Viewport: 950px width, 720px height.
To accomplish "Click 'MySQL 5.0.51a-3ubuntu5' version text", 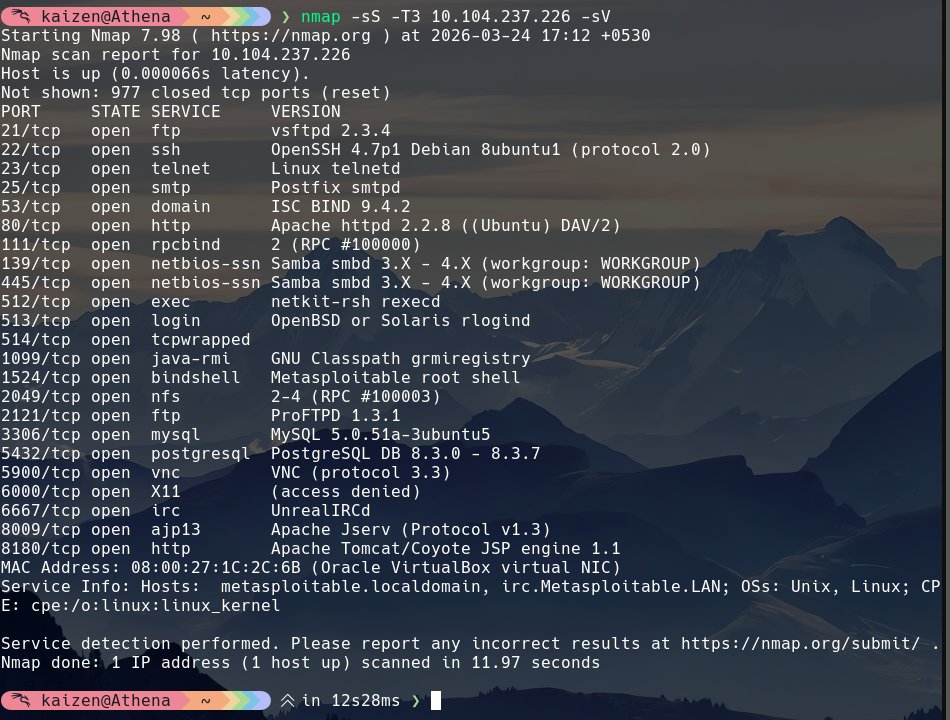I will 380,435.
